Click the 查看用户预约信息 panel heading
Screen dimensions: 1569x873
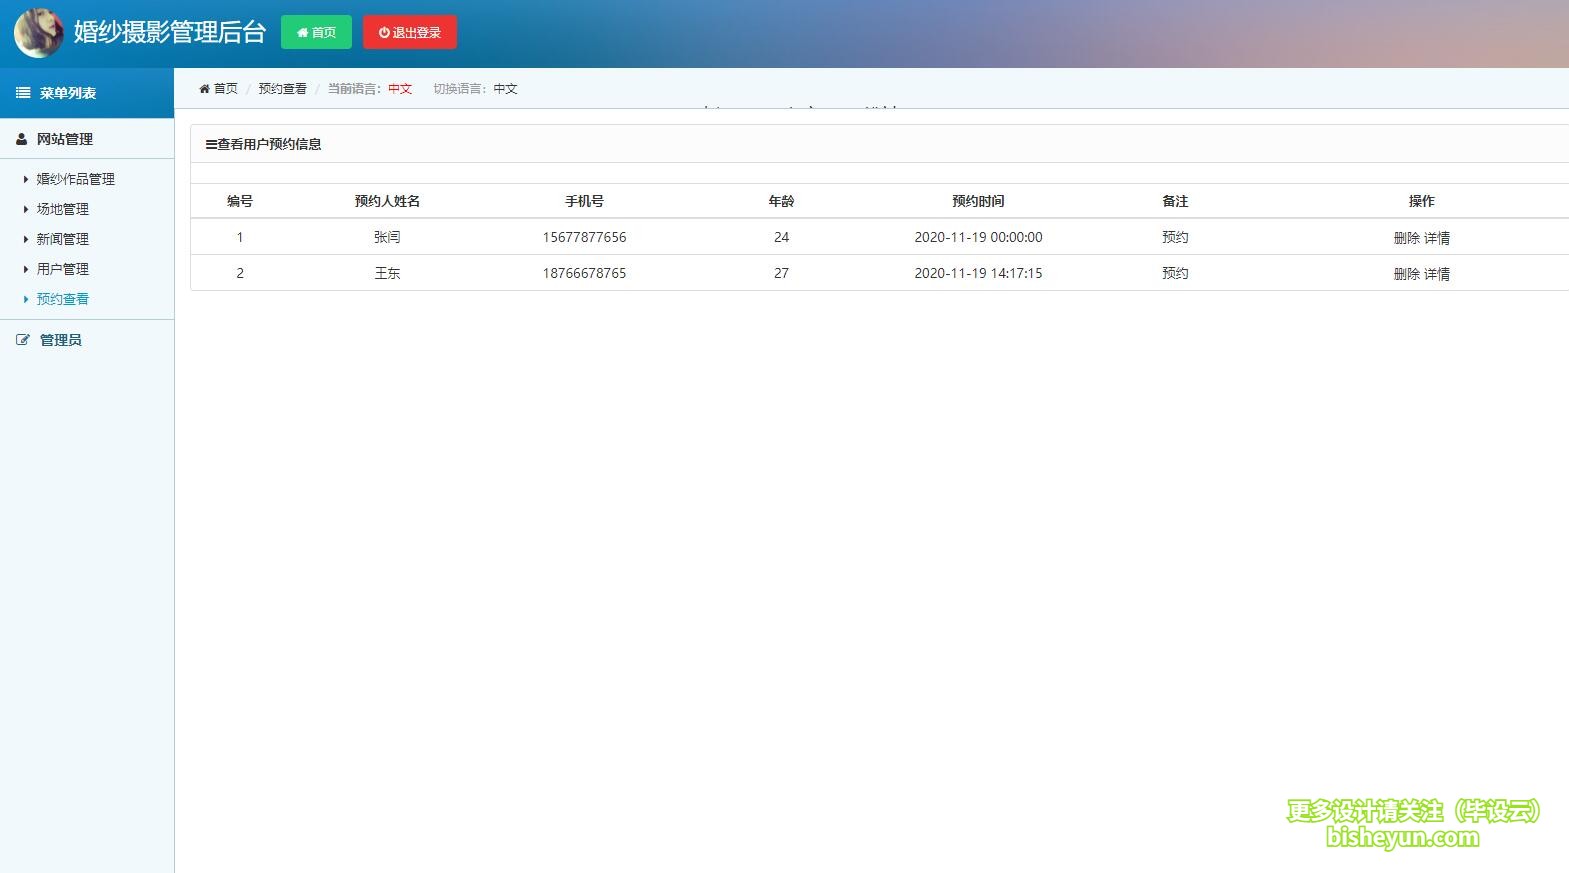264,144
